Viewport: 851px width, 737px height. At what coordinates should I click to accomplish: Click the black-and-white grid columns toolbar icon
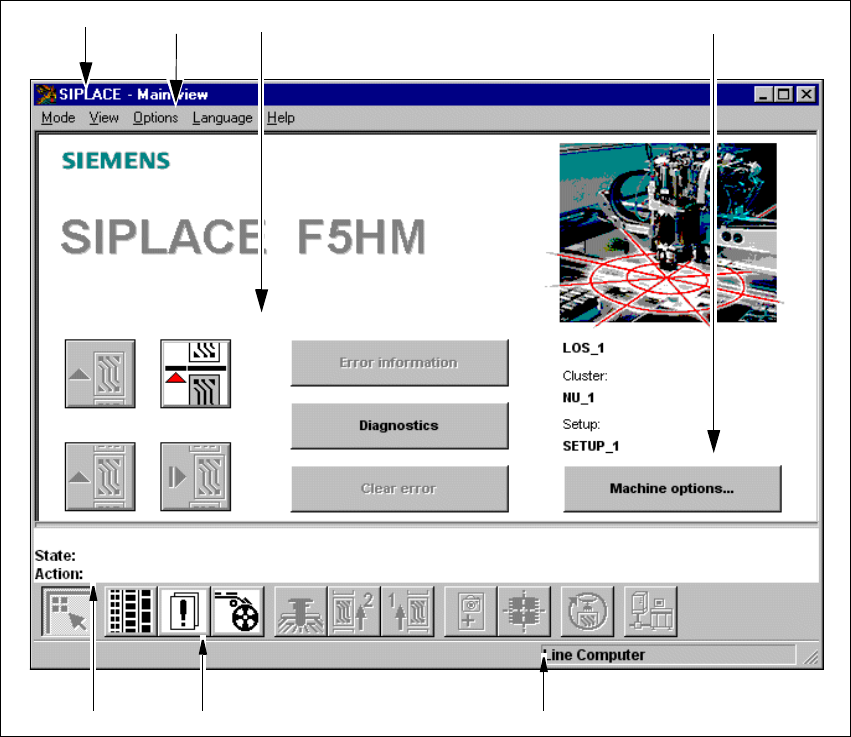[130, 611]
